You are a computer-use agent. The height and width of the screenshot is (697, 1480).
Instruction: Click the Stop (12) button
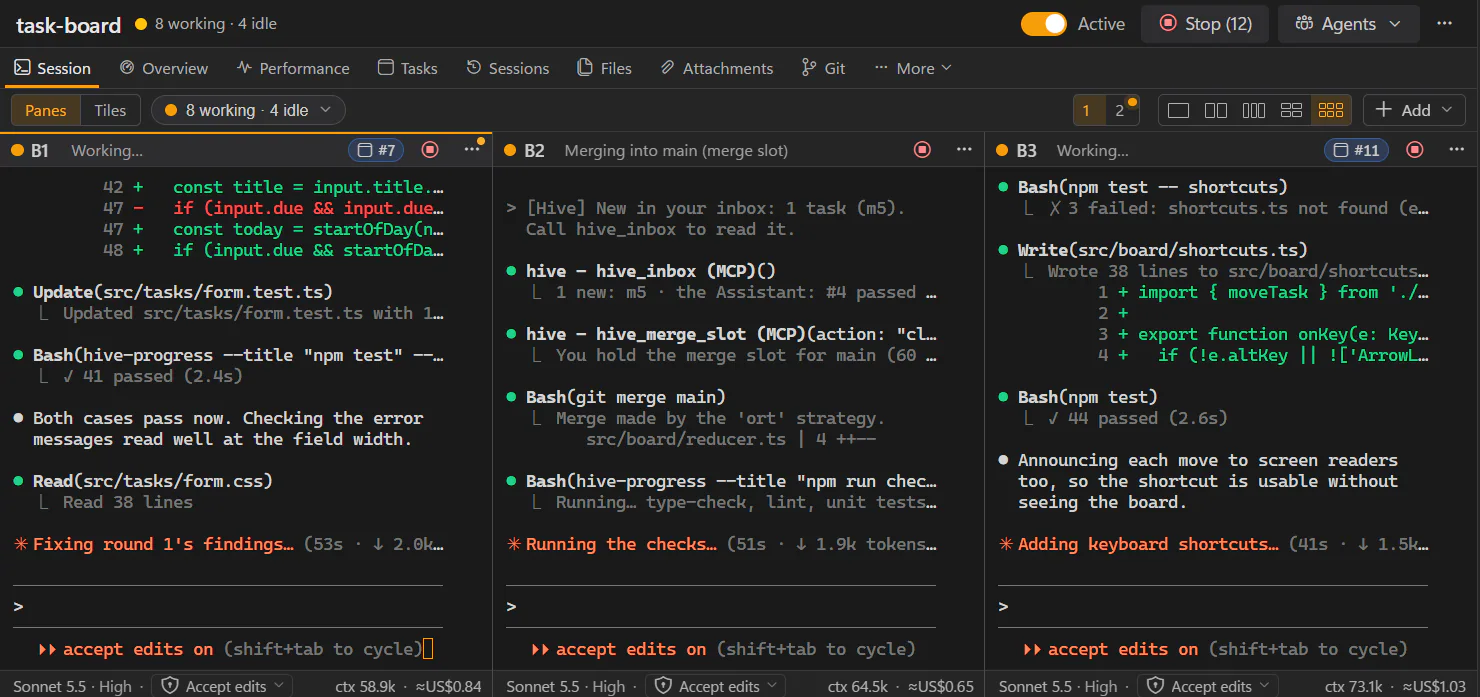click(1205, 24)
